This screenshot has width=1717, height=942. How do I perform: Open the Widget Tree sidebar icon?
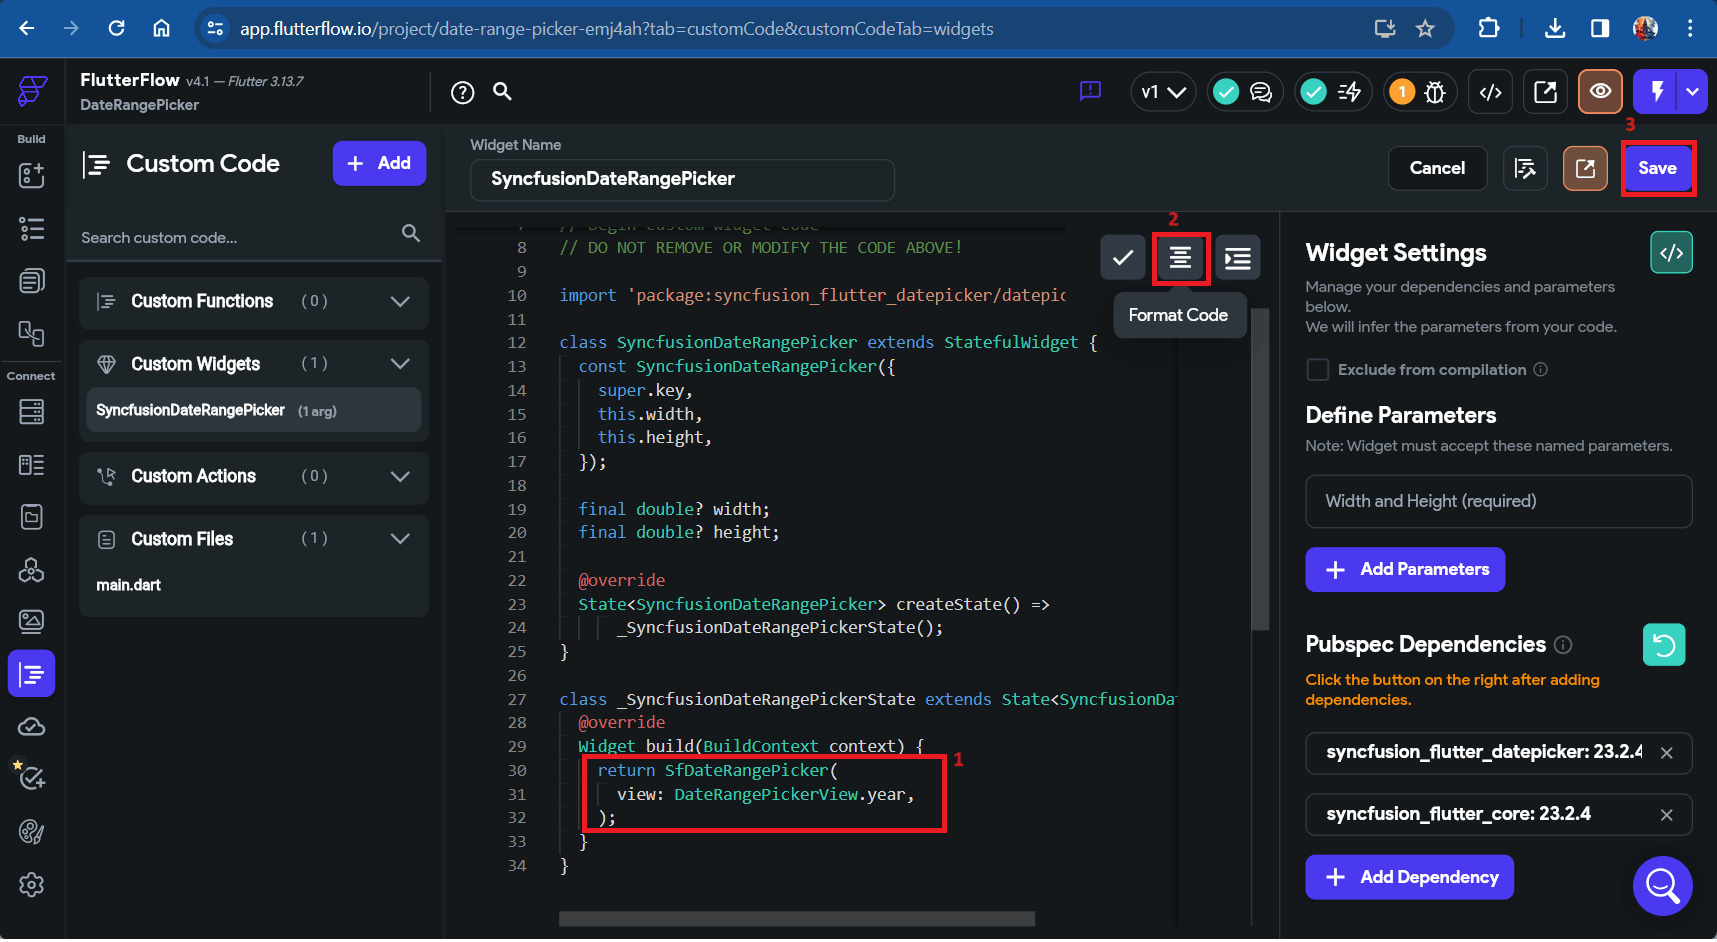[31, 229]
